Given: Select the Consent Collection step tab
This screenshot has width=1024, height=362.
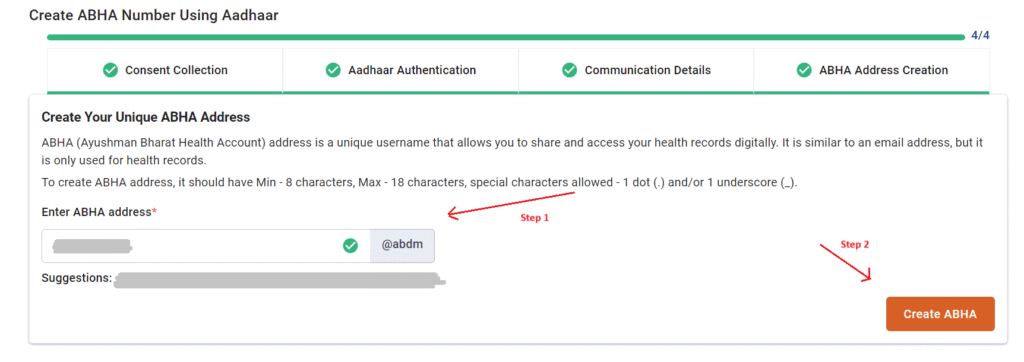Looking at the screenshot, I should click(165, 70).
